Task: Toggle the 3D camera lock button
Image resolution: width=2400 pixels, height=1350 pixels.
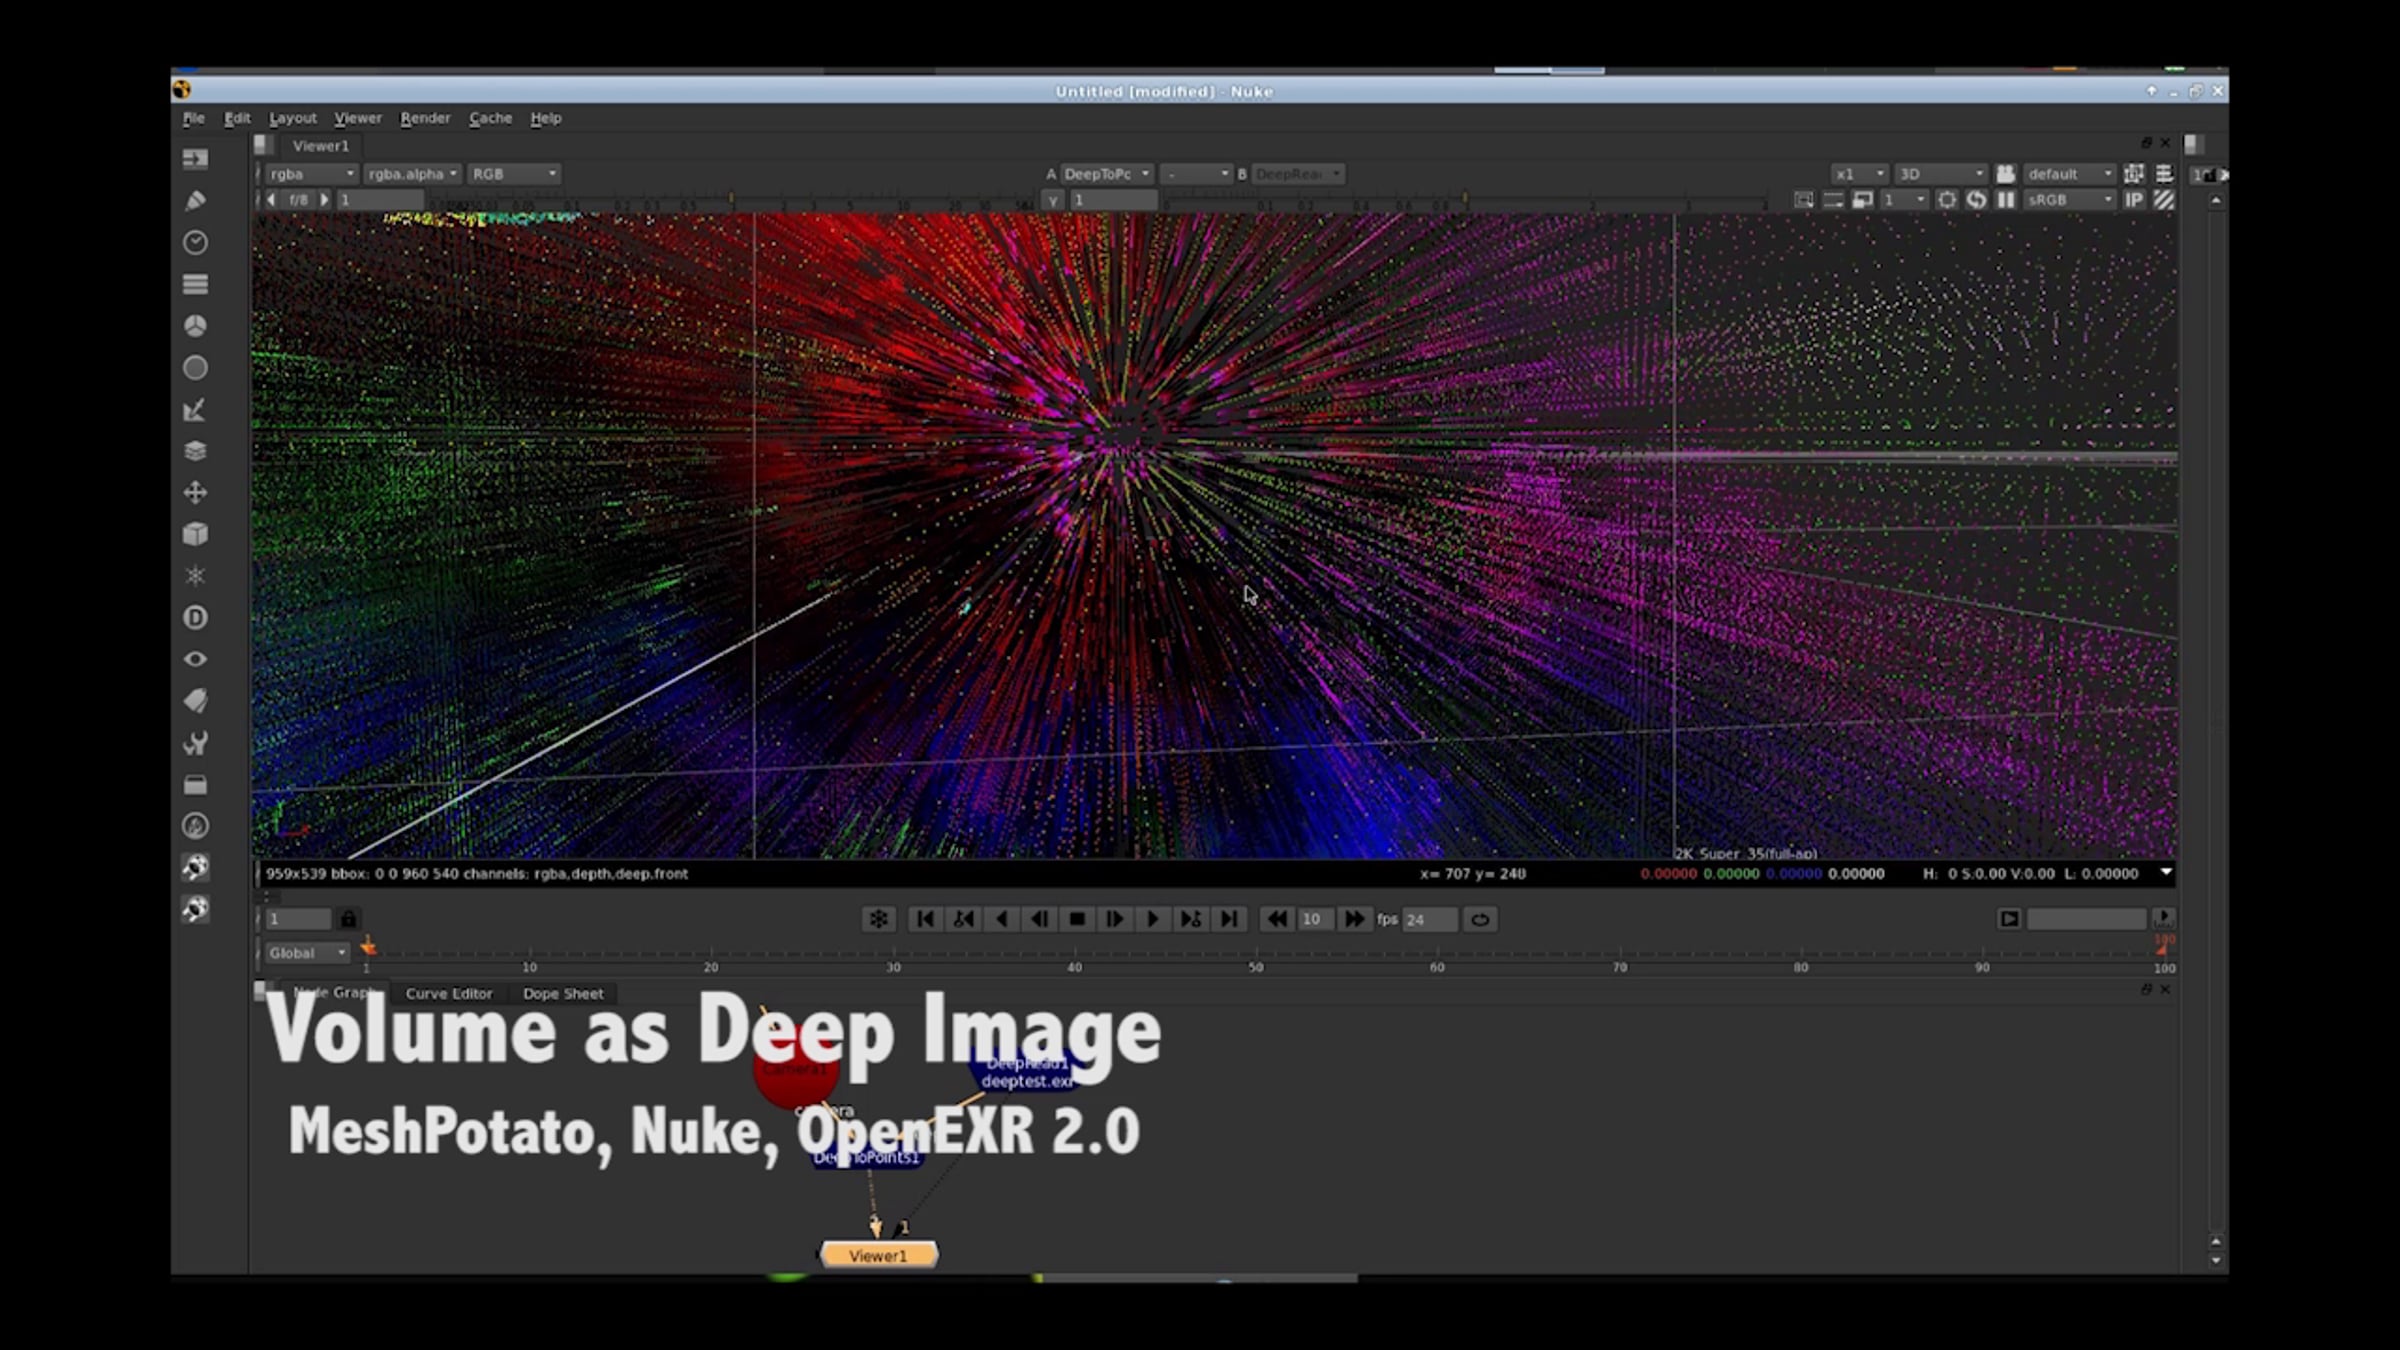Action: [x=2005, y=174]
